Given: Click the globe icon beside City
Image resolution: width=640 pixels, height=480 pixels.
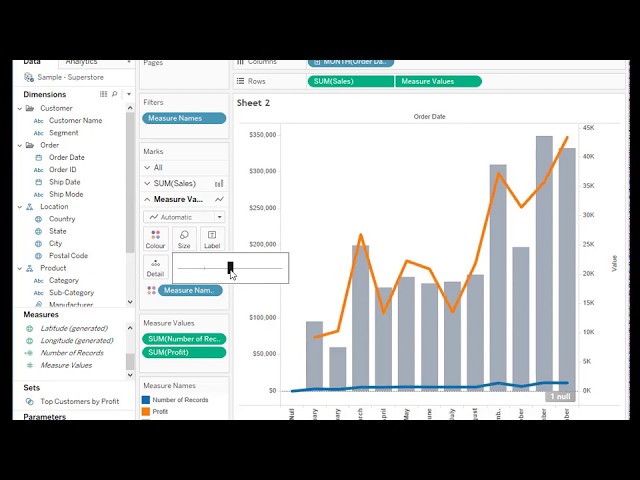Looking at the screenshot, I should coord(39,244).
